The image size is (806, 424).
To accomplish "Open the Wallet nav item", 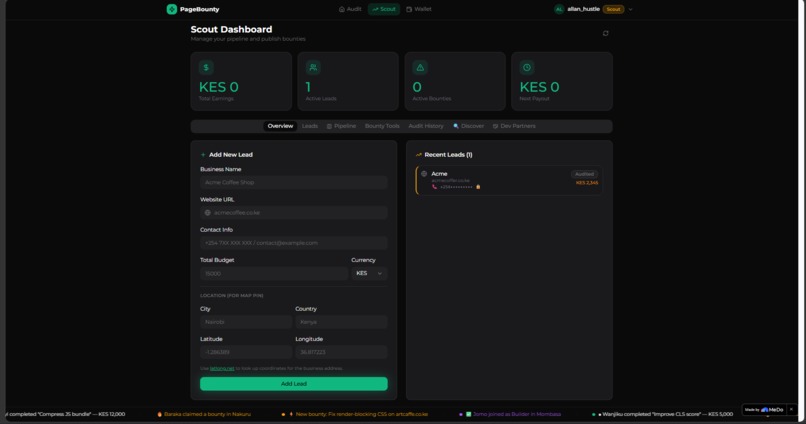I will pos(419,9).
